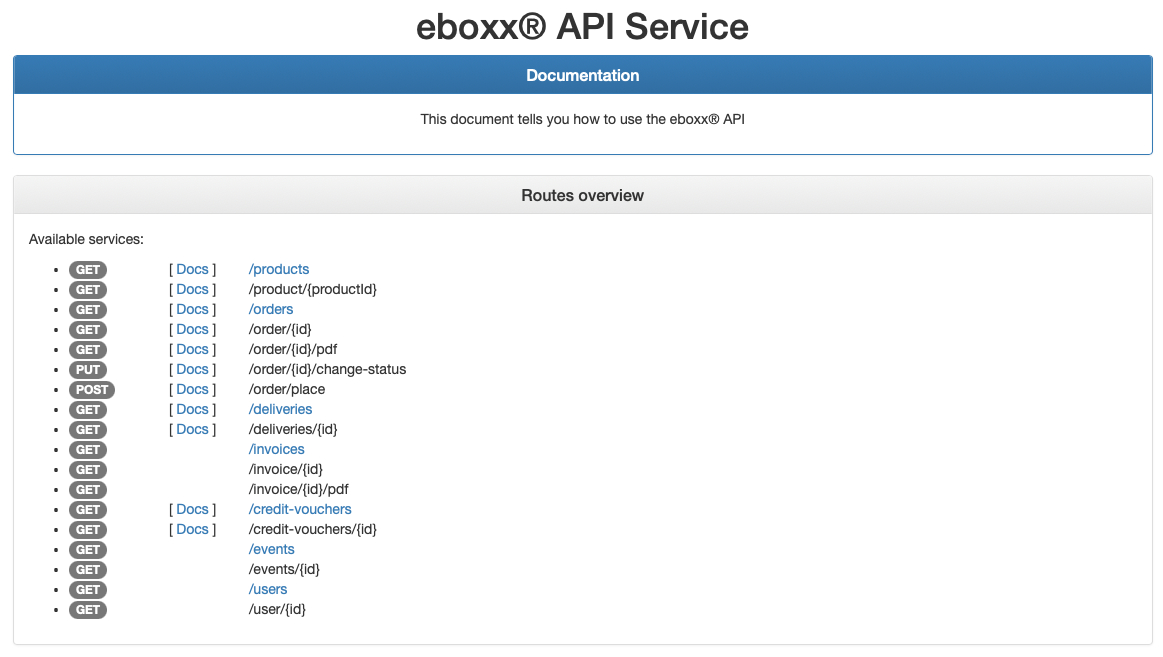The height and width of the screenshot is (657, 1163).
Task: Click the GET badge beside /events/{id}
Action: pos(88,570)
